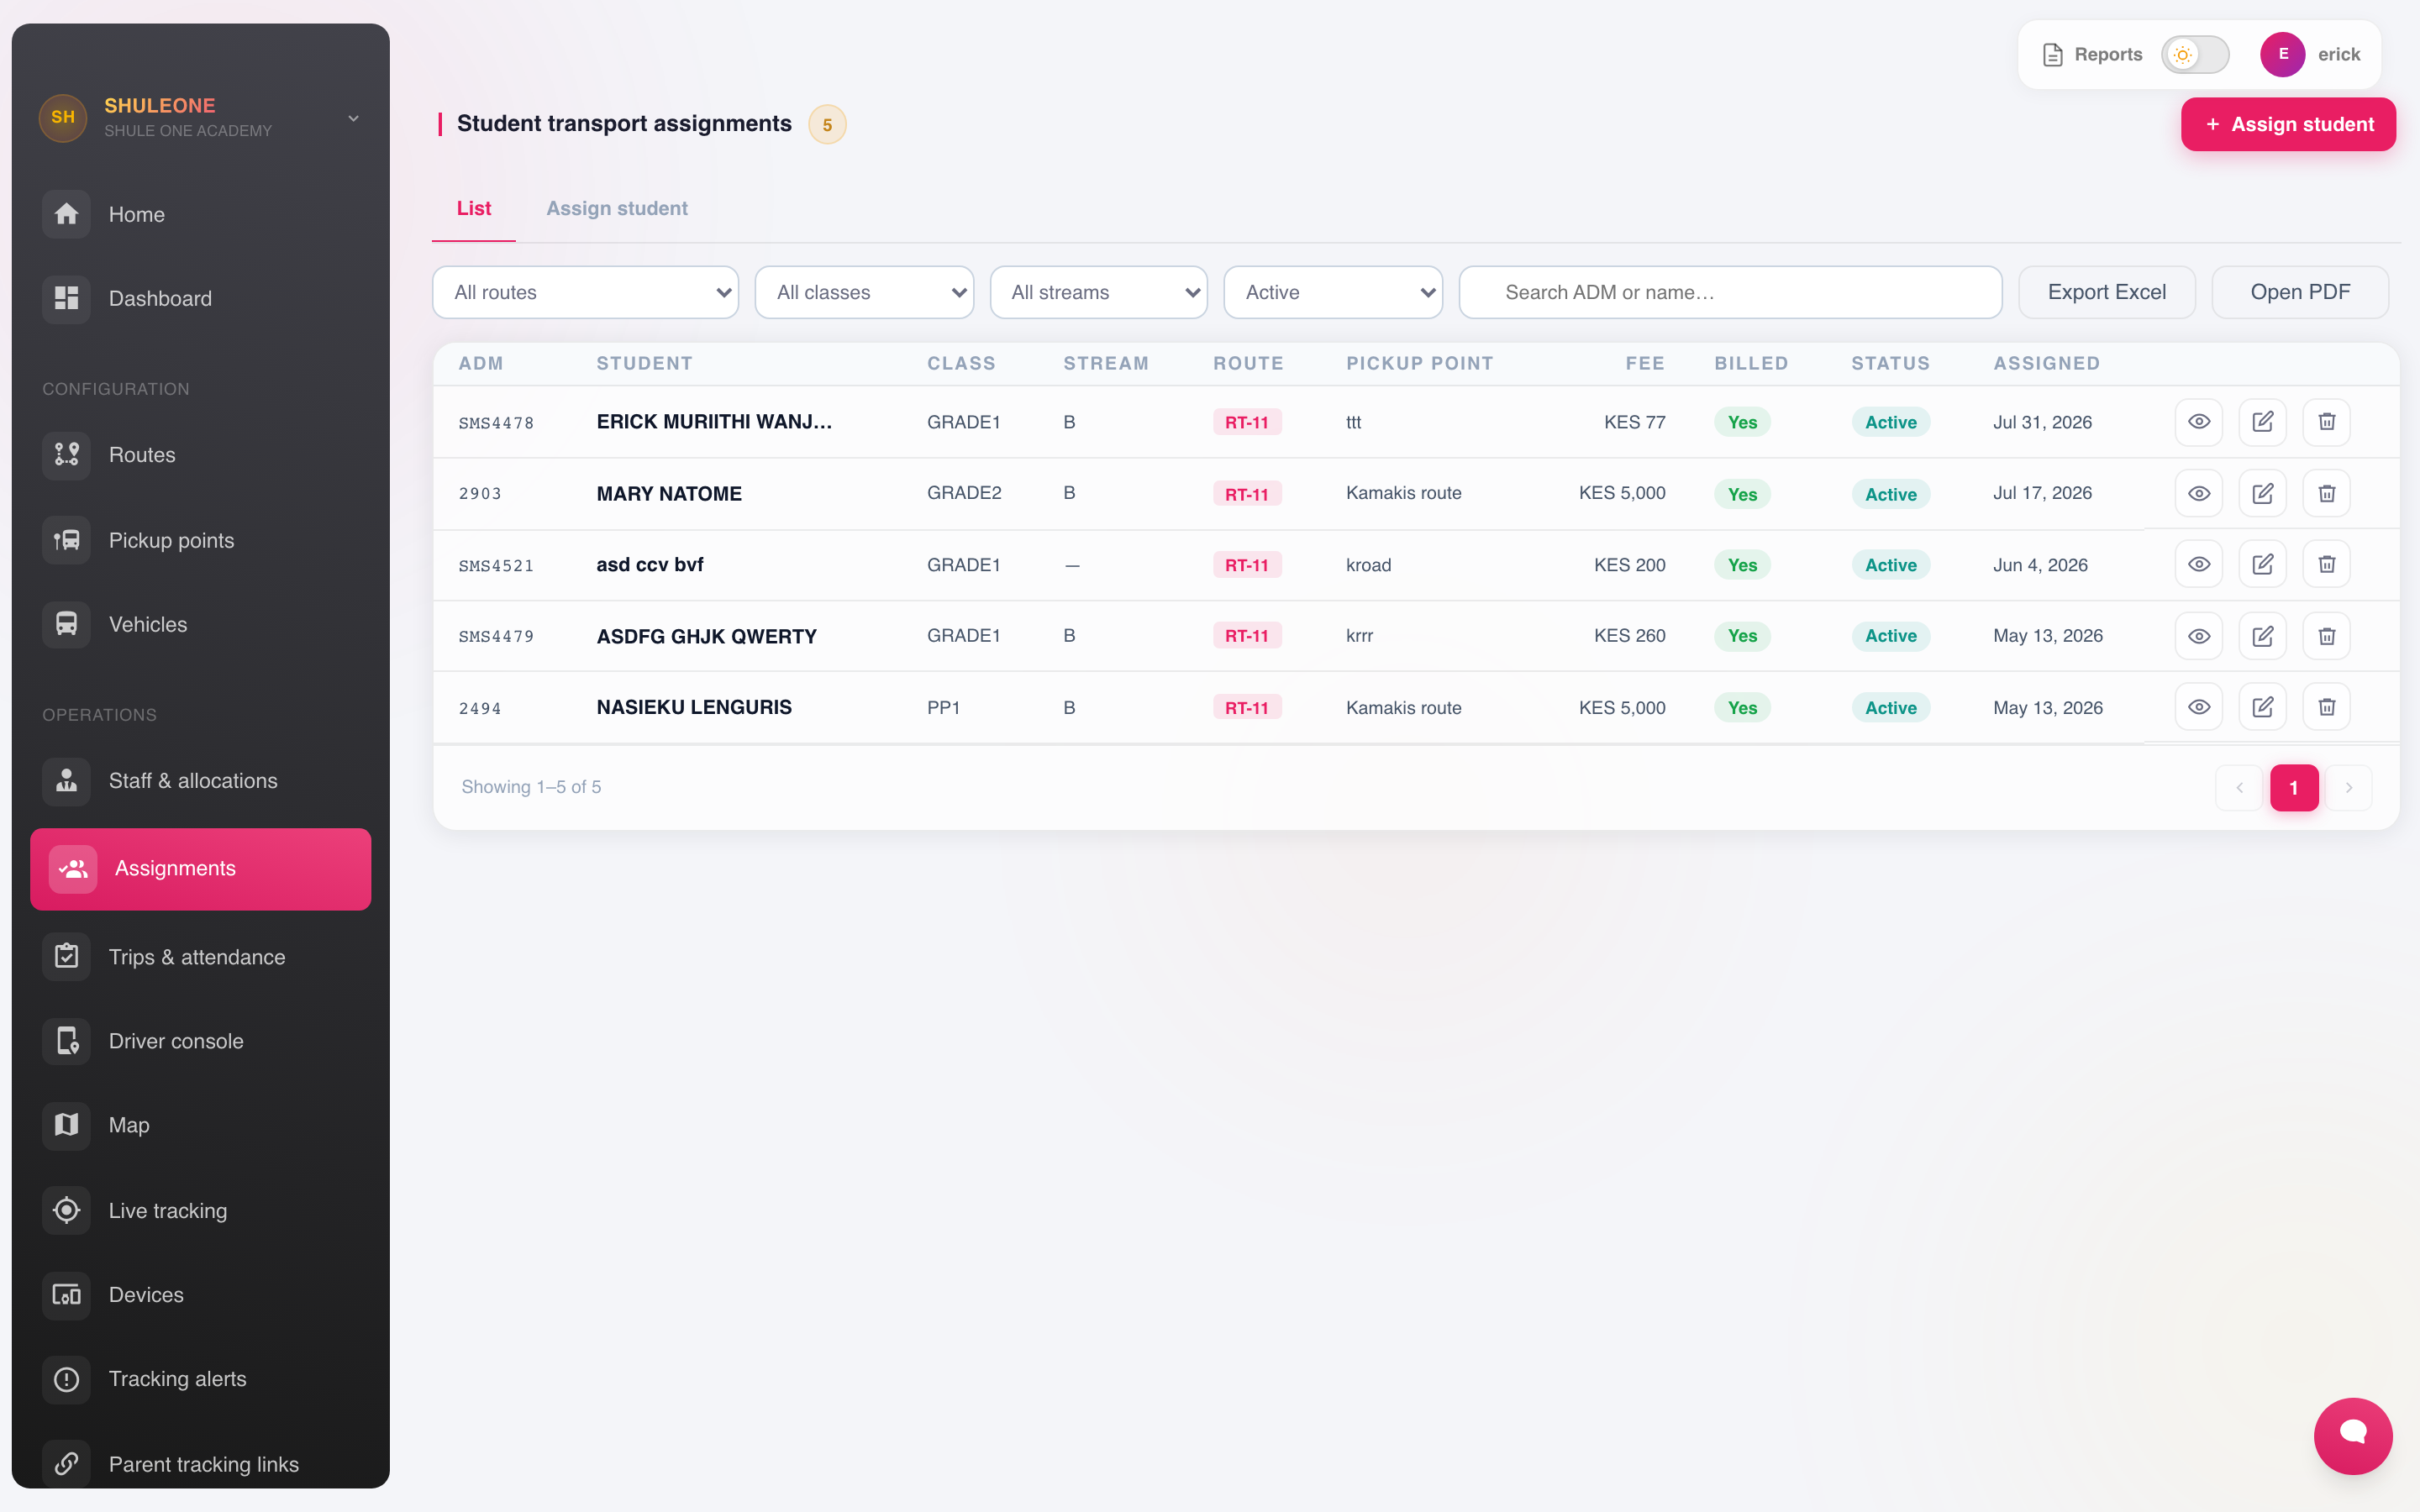Screen dimensions: 2420x1512
Task: View MARY NATOME assignment details
Action: [2199, 494]
